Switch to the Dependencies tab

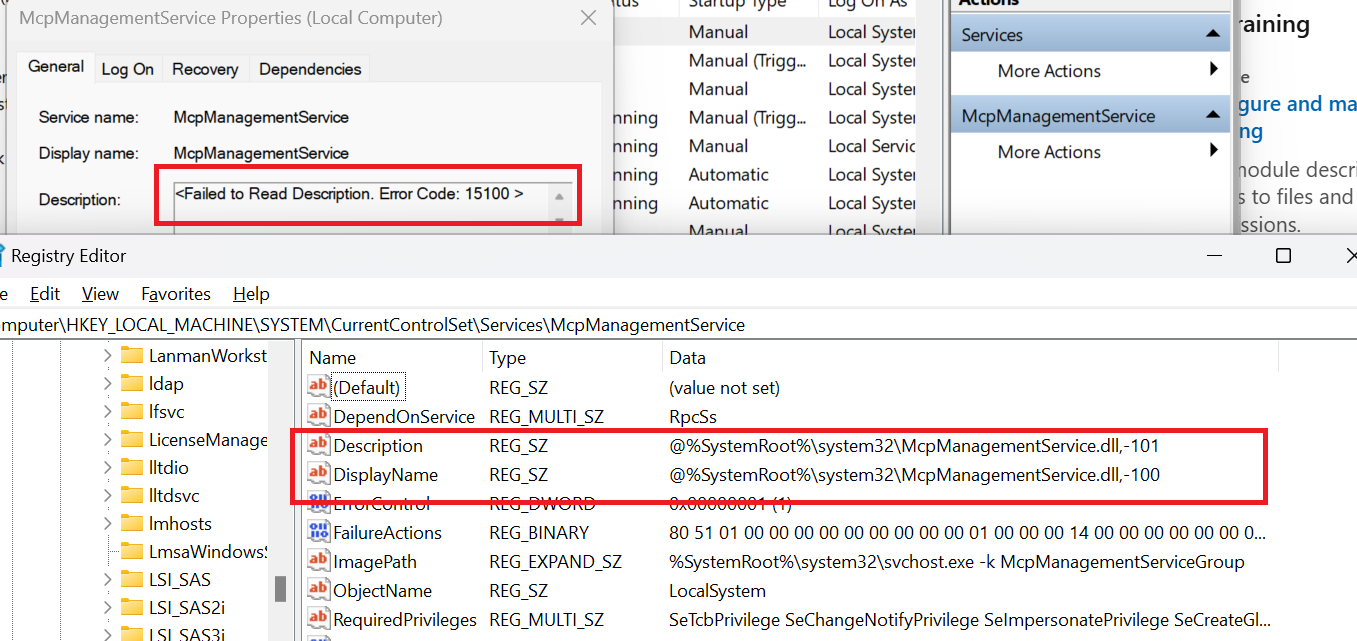[310, 69]
